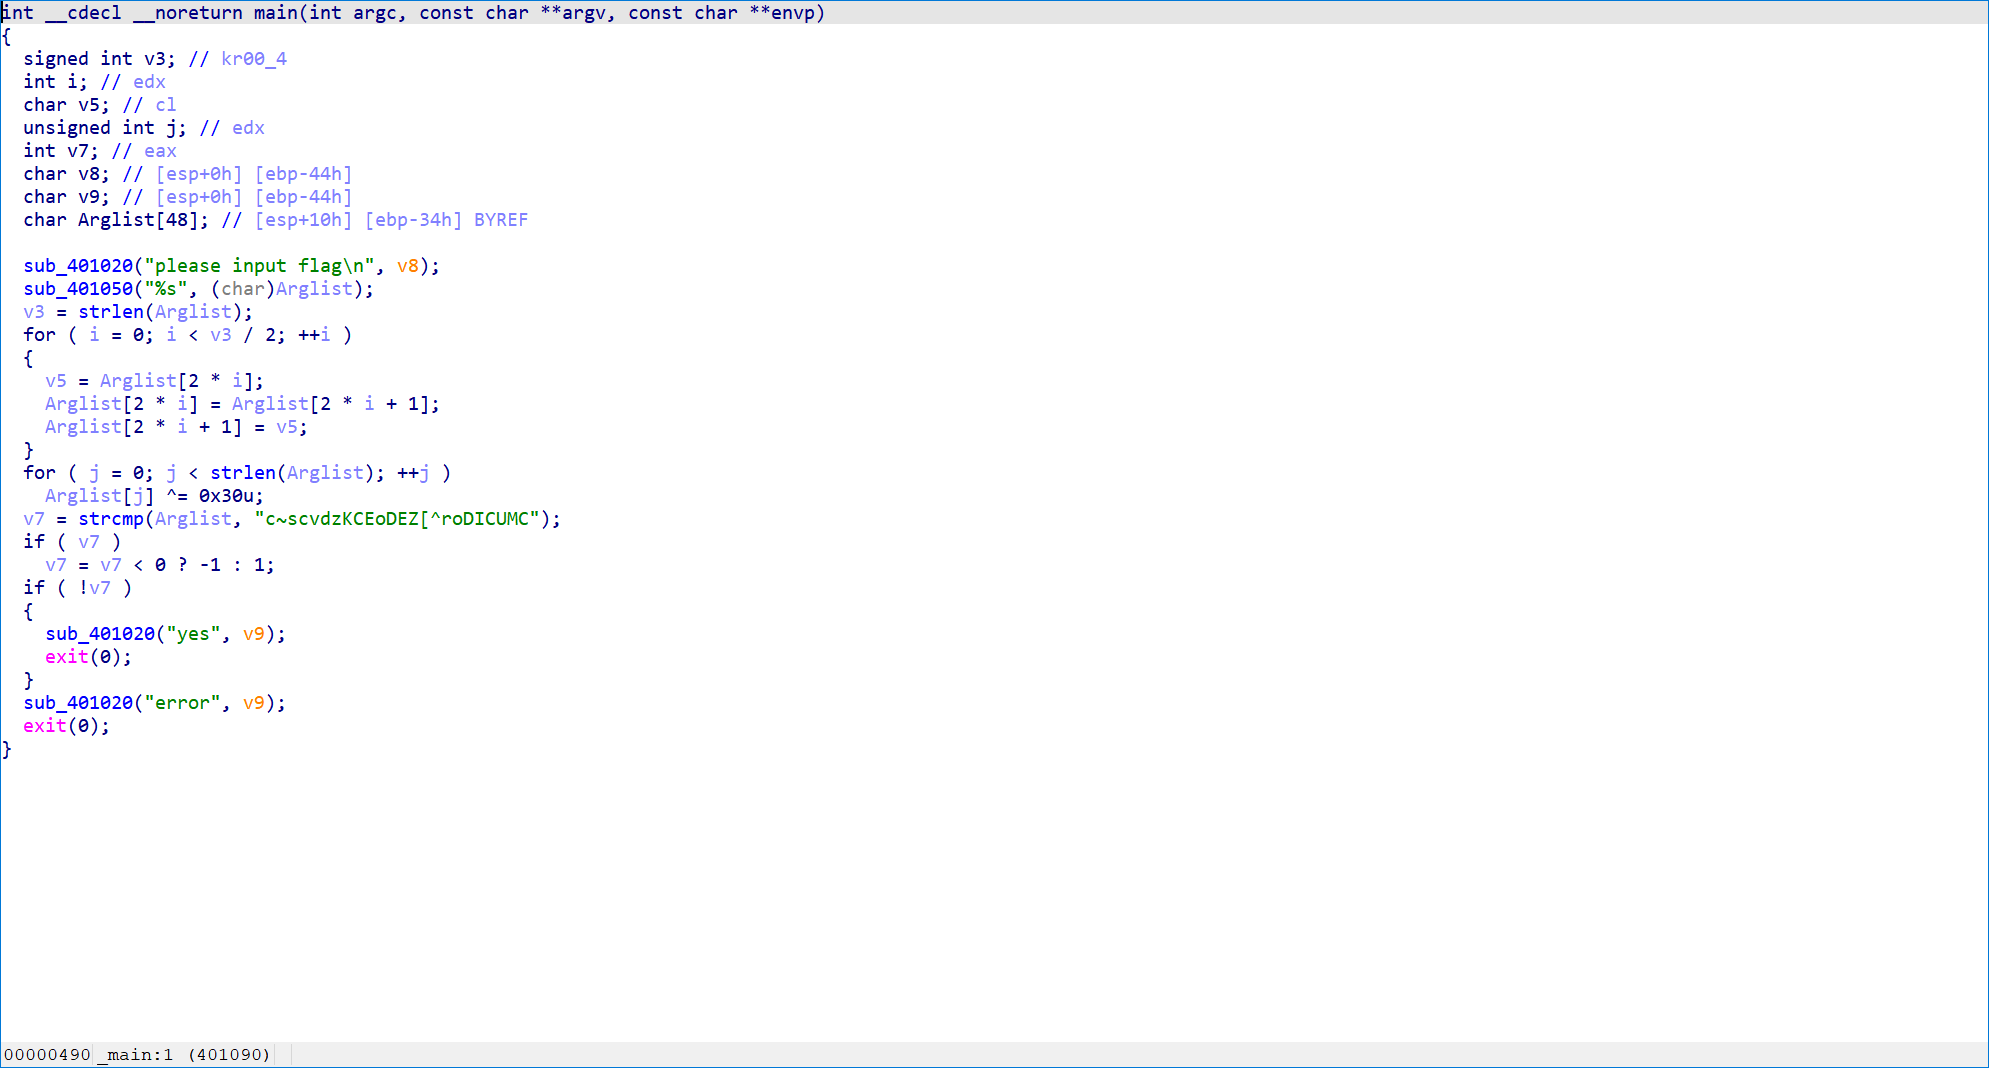This screenshot has height=1068, width=1989.
Task: Select the 'unsigned int j;' declaration
Action: pyautogui.click(x=105, y=128)
